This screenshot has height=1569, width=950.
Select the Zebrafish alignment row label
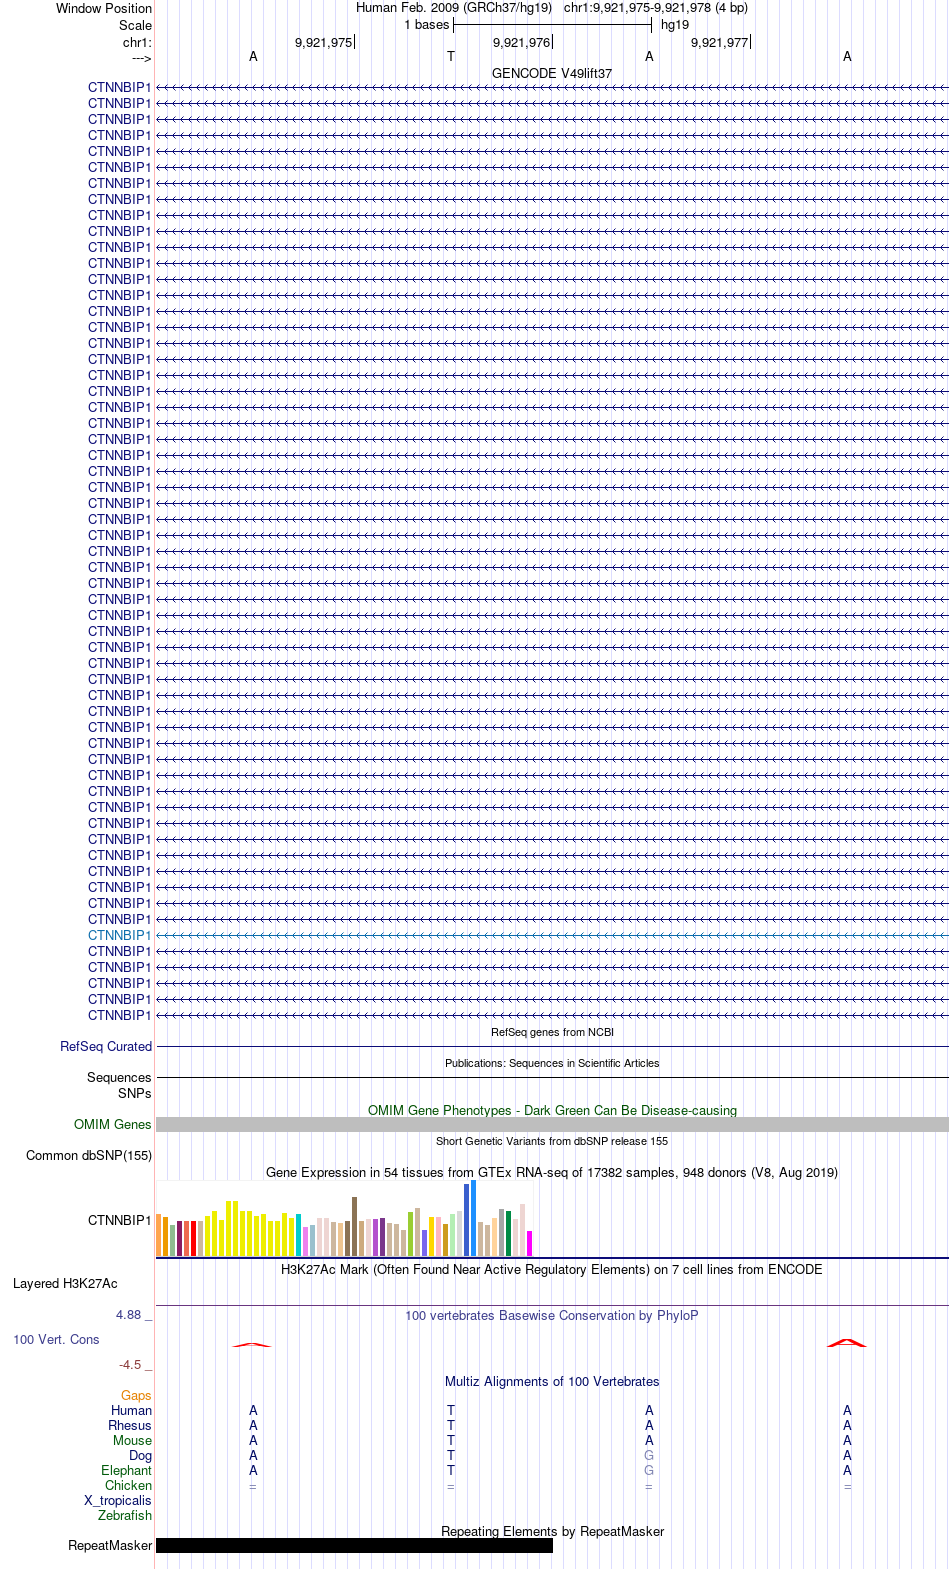(x=125, y=1515)
